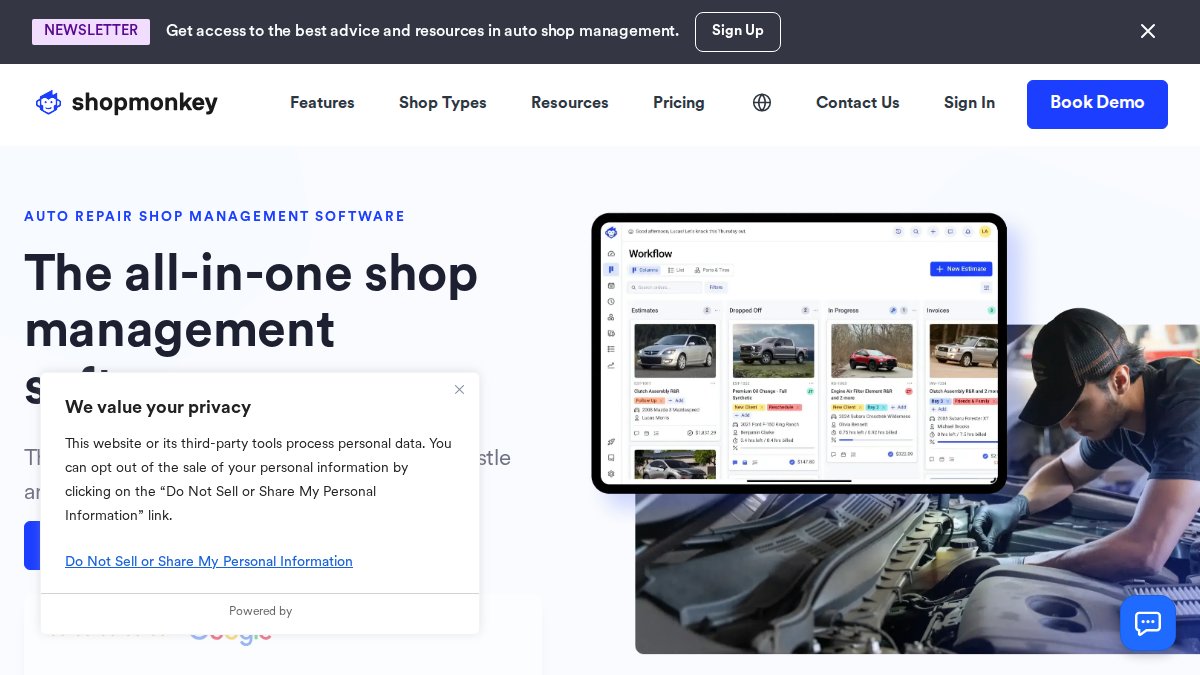Dismiss the newsletter banner
The width and height of the screenshot is (1200, 675).
point(1148,31)
